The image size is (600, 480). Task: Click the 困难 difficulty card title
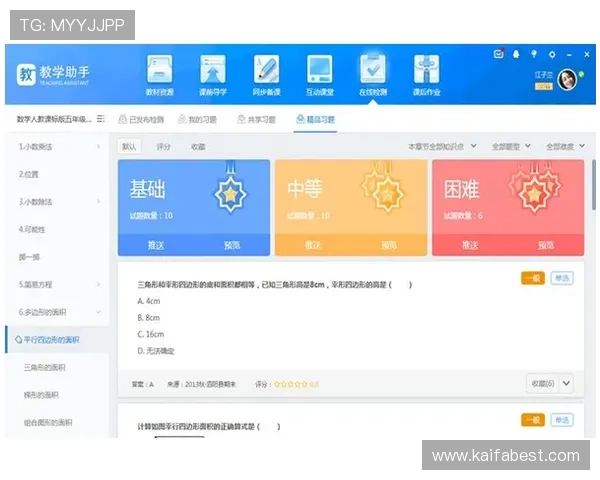click(461, 189)
